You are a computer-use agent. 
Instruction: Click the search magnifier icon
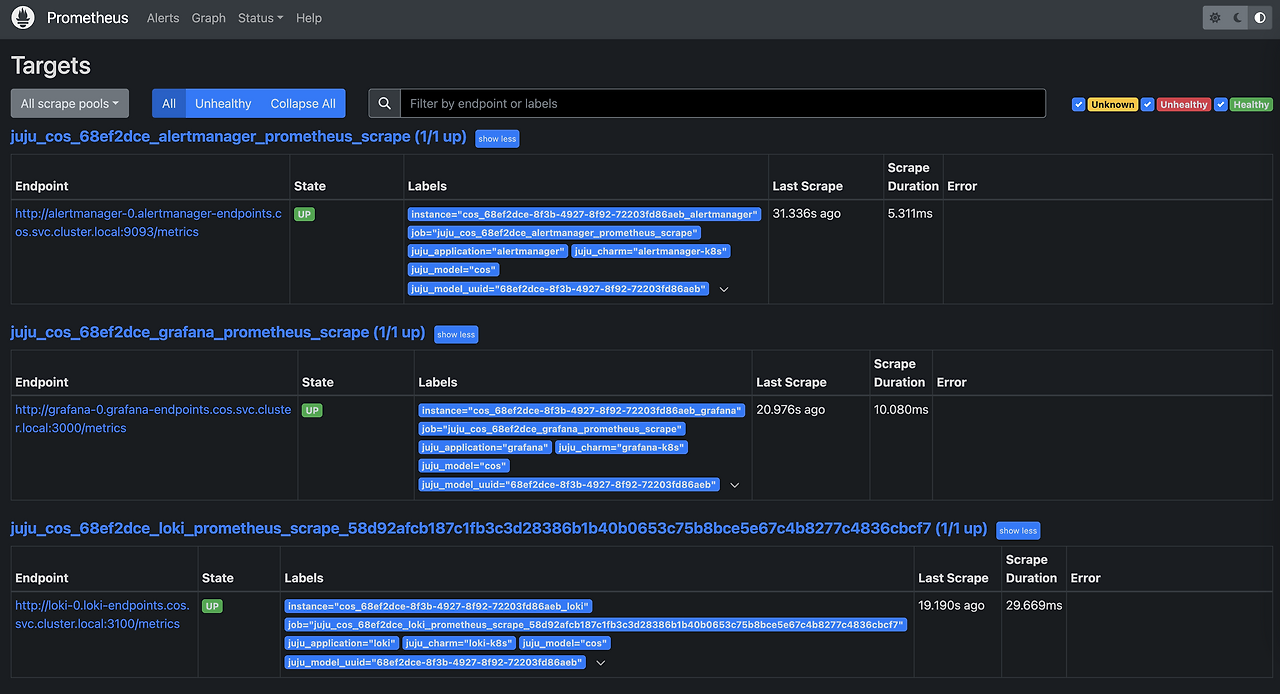(x=384, y=103)
